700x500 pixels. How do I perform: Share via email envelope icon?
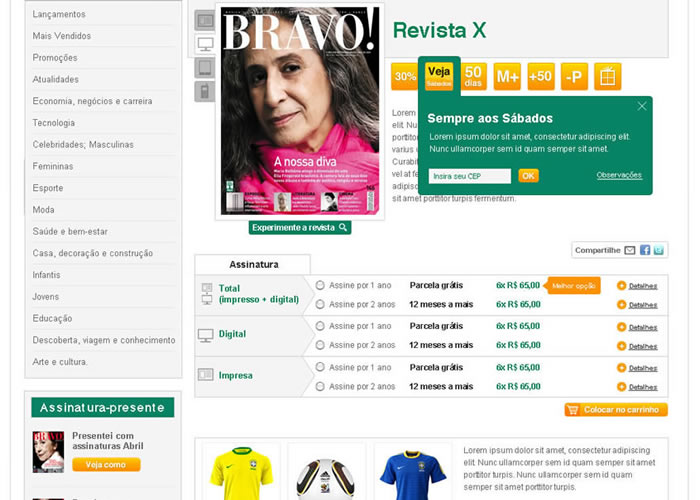click(x=629, y=250)
